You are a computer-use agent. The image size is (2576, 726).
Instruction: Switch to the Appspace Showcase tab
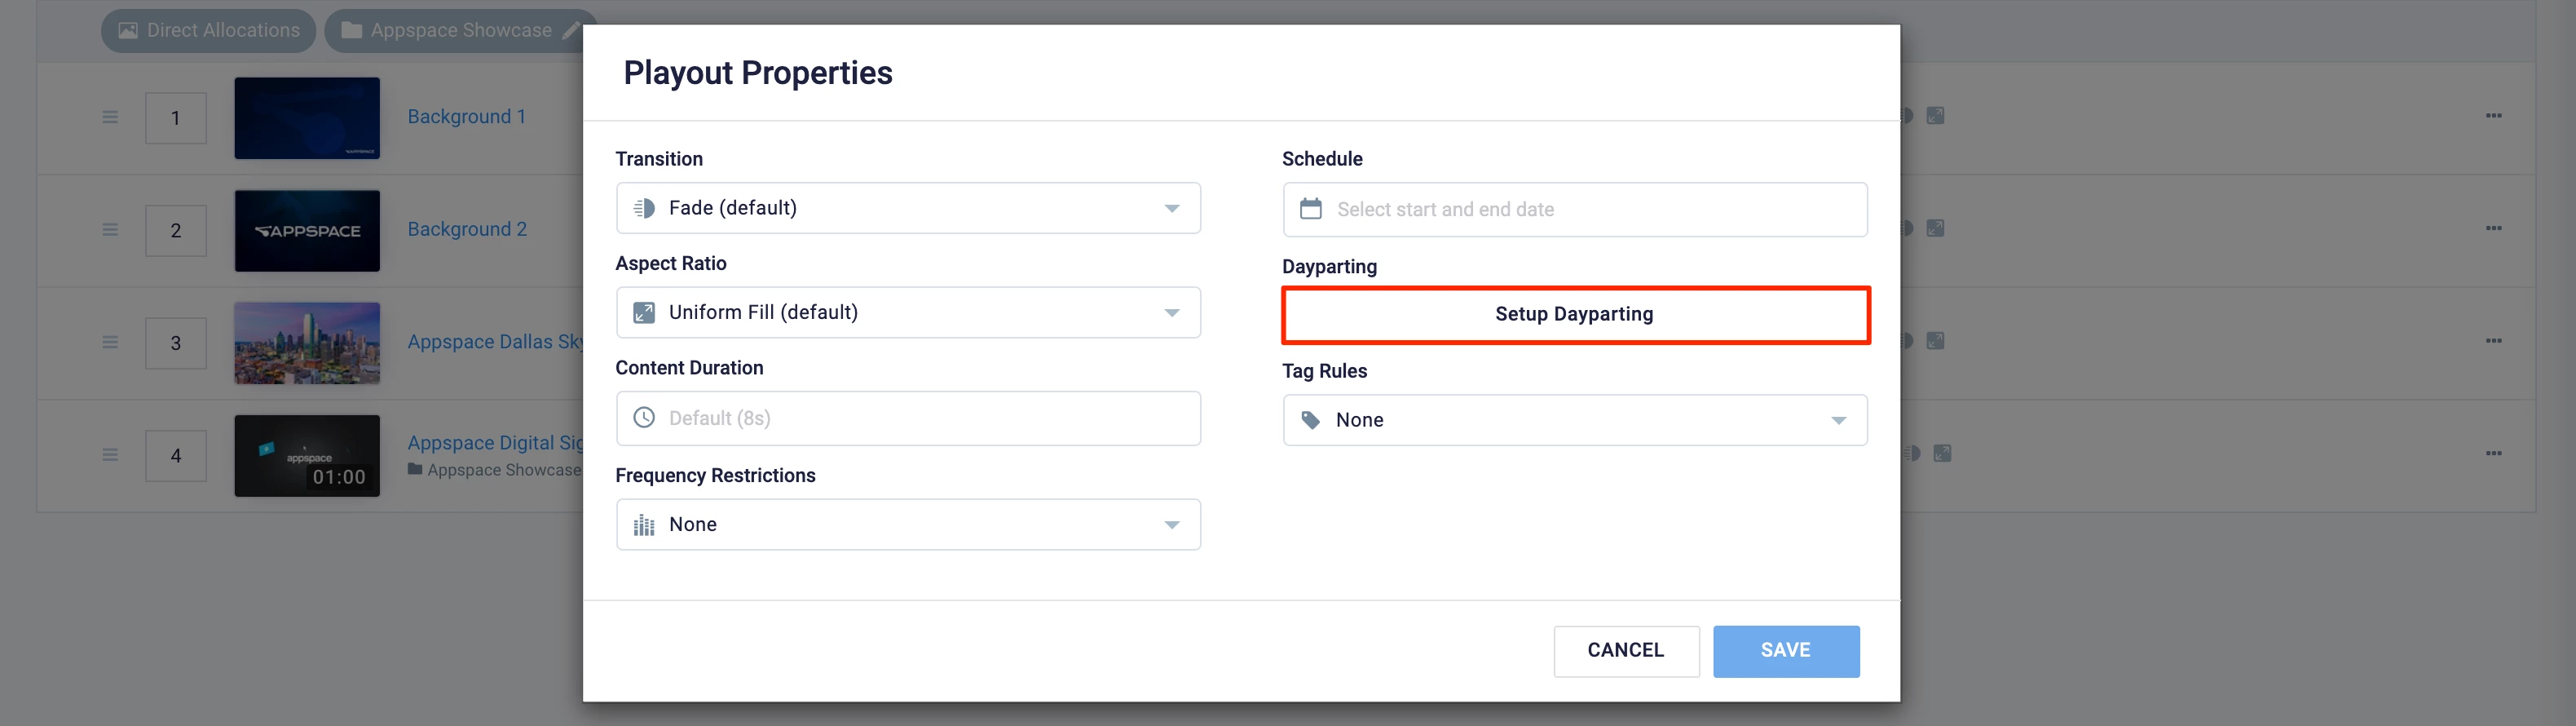(x=460, y=31)
